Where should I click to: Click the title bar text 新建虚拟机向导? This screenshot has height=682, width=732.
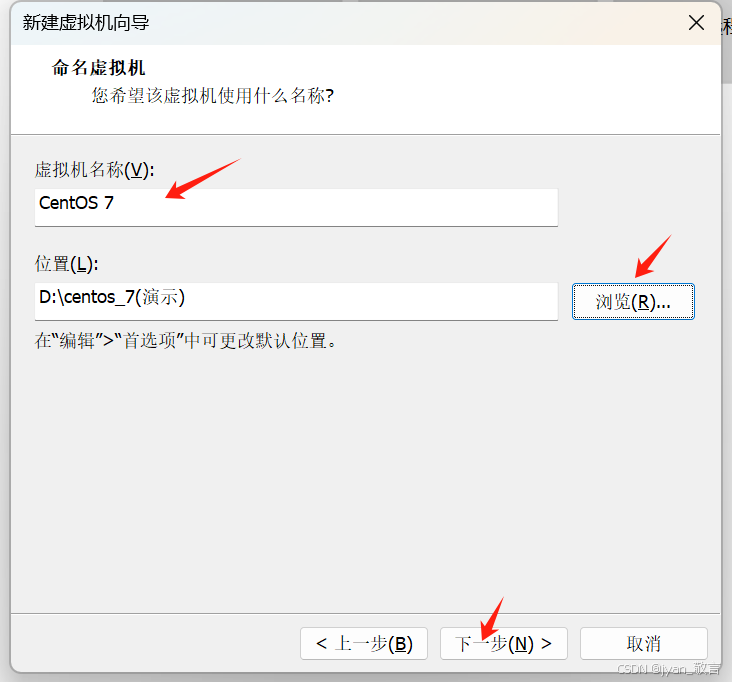[x=86, y=22]
